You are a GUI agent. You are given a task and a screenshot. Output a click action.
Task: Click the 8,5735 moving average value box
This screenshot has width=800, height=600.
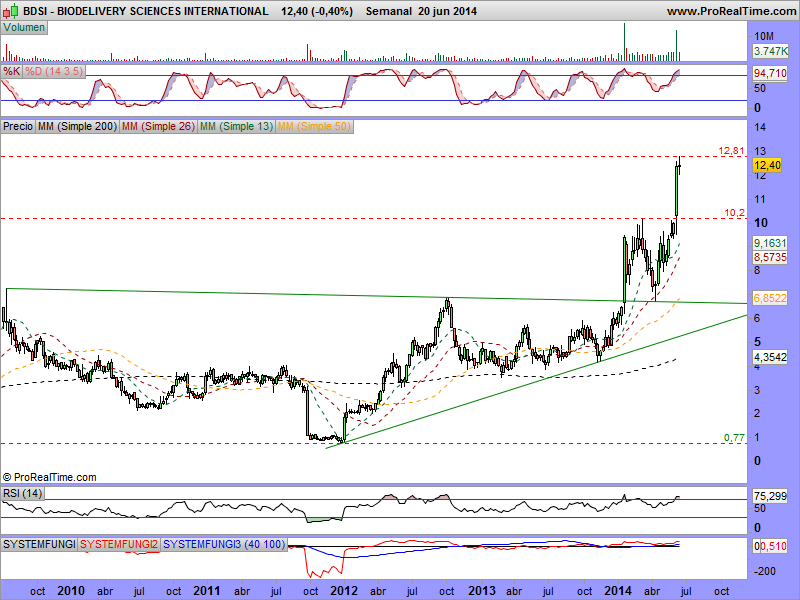click(770, 257)
